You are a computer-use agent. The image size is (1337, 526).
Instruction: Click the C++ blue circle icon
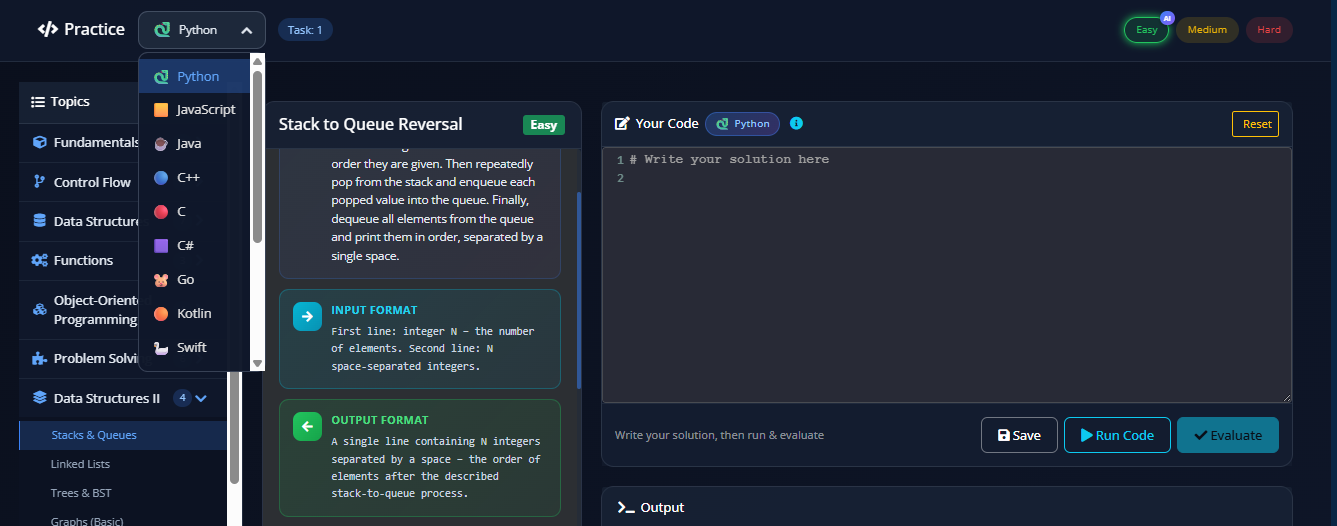161,178
